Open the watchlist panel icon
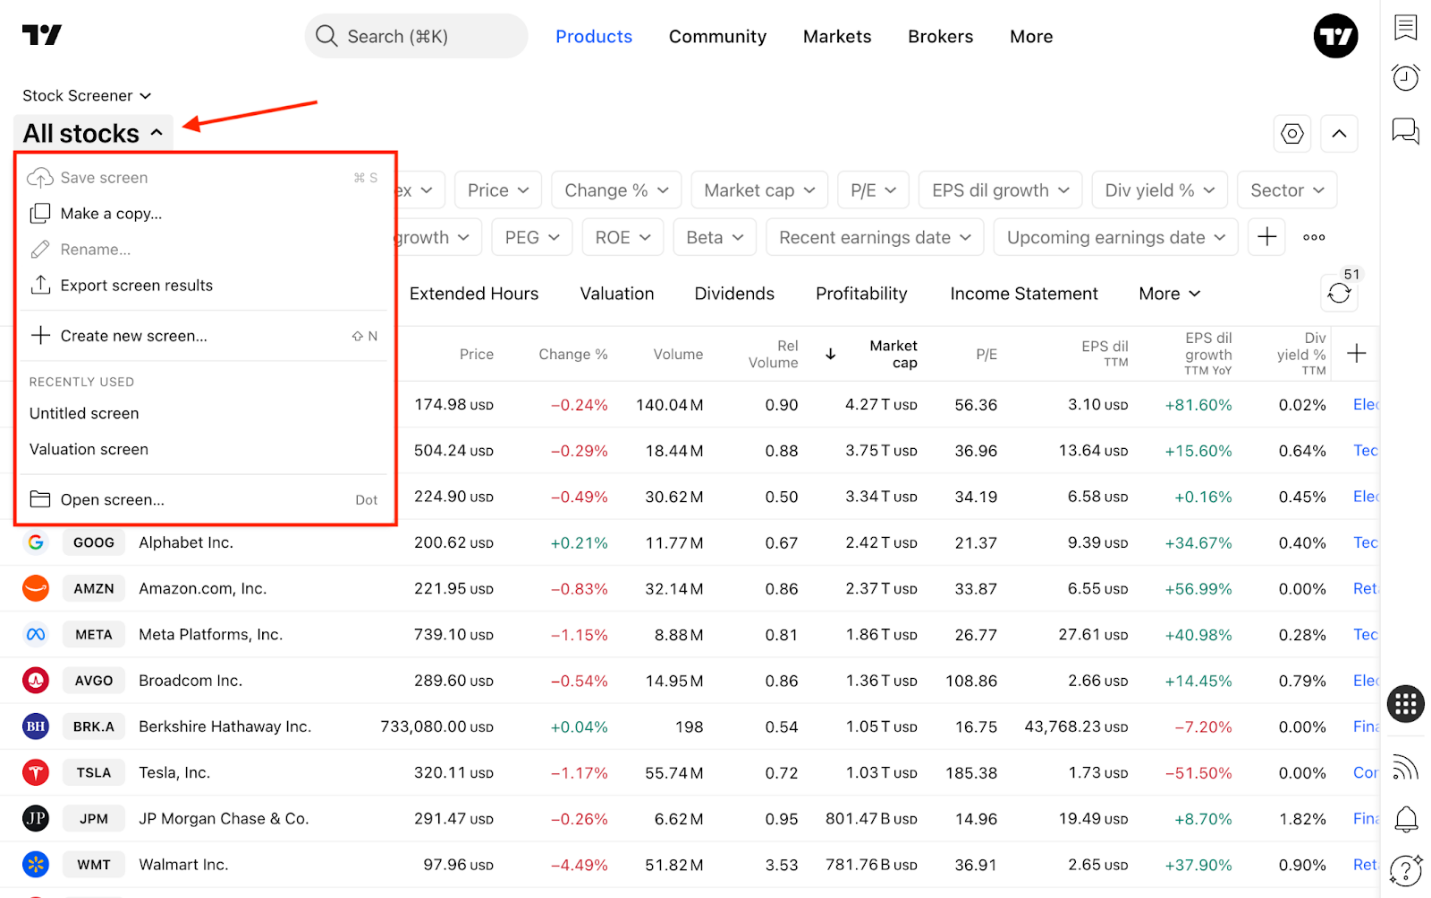 pos(1405,27)
